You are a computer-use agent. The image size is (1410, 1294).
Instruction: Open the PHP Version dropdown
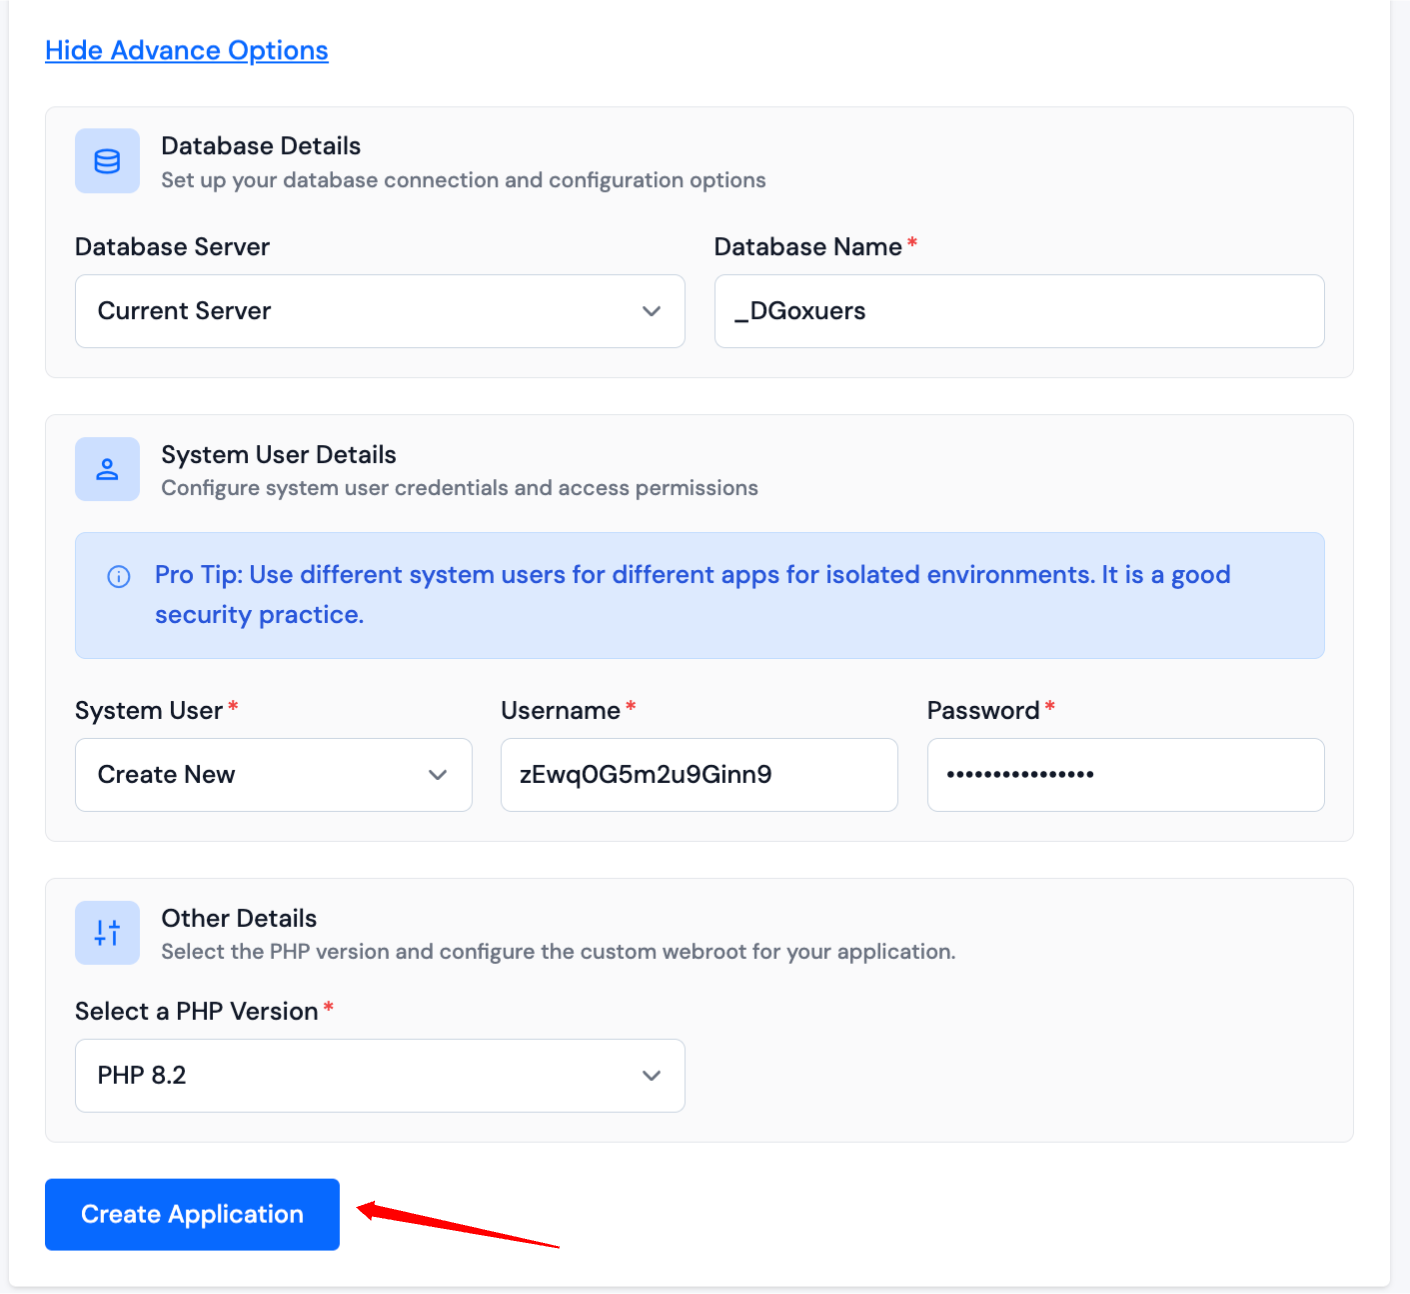tap(380, 1075)
